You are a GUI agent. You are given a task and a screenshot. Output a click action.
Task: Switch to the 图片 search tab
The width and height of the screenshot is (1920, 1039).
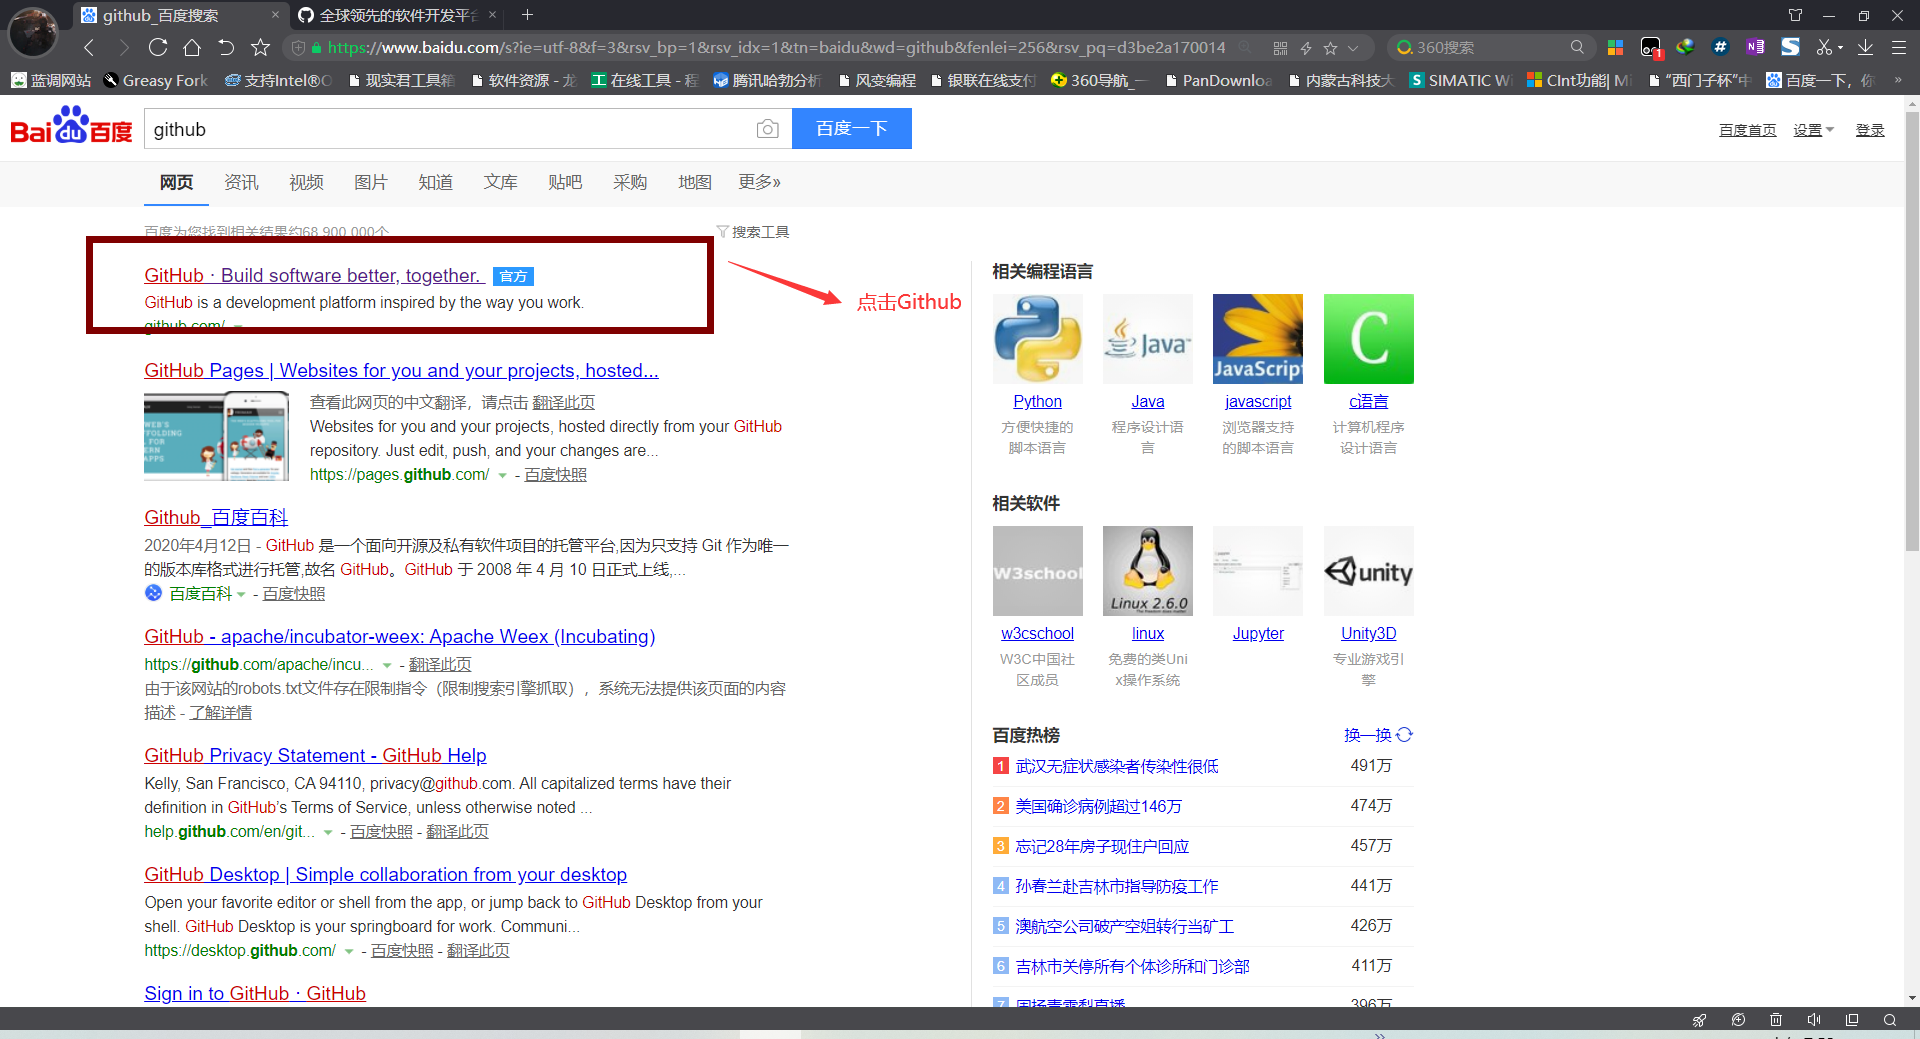point(370,182)
